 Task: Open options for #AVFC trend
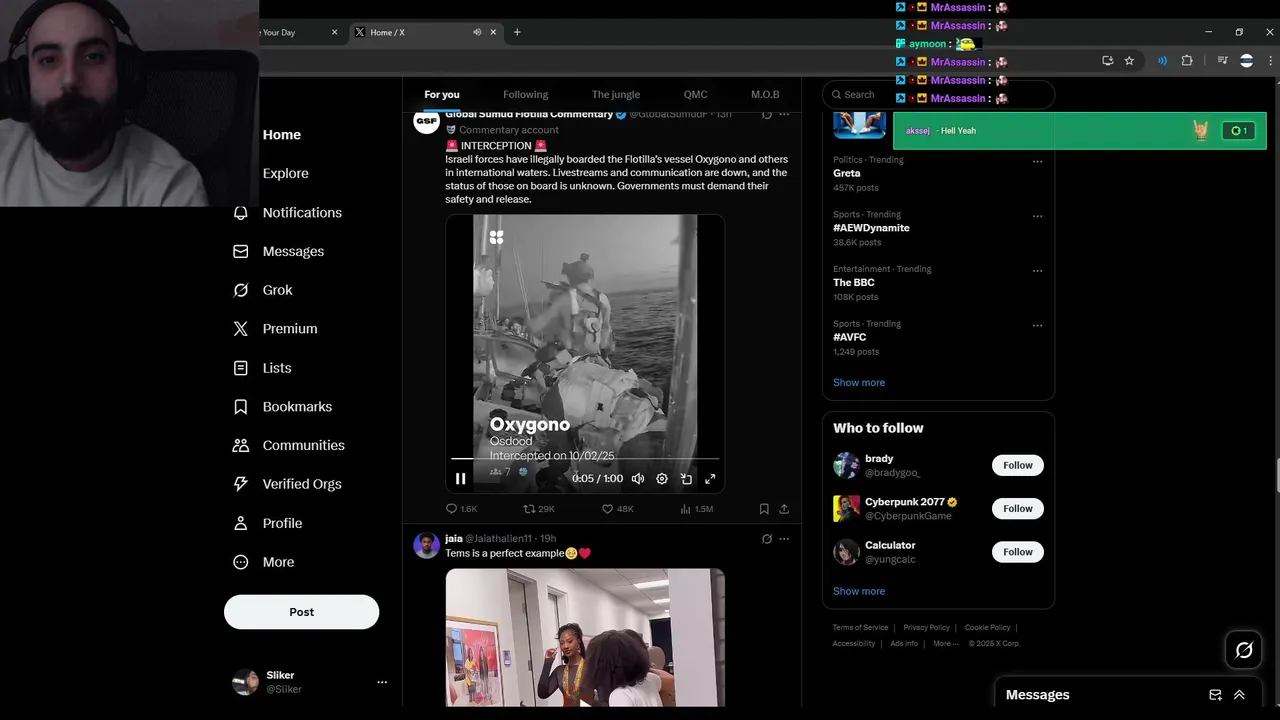[x=1037, y=325]
